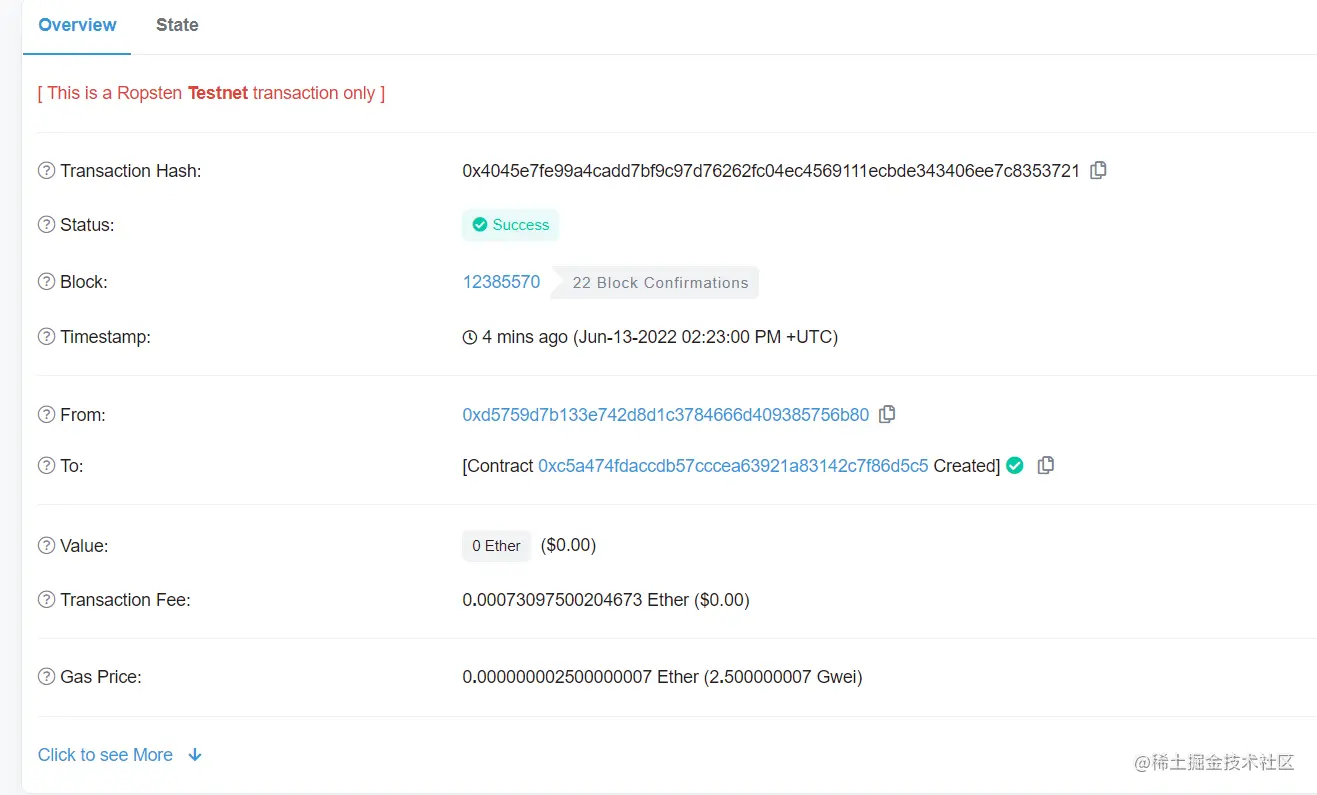Click the clock icon before timestamp

tap(470, 338)
